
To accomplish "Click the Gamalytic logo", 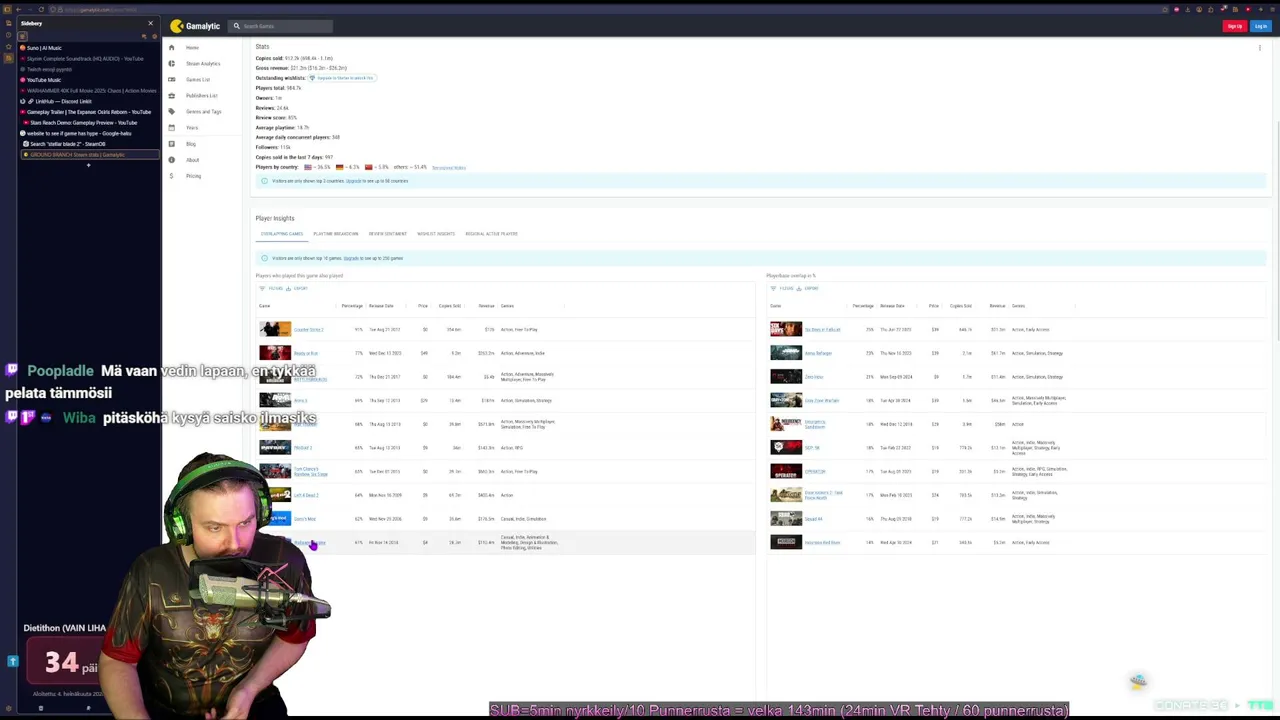I will [x=195, y=26].
